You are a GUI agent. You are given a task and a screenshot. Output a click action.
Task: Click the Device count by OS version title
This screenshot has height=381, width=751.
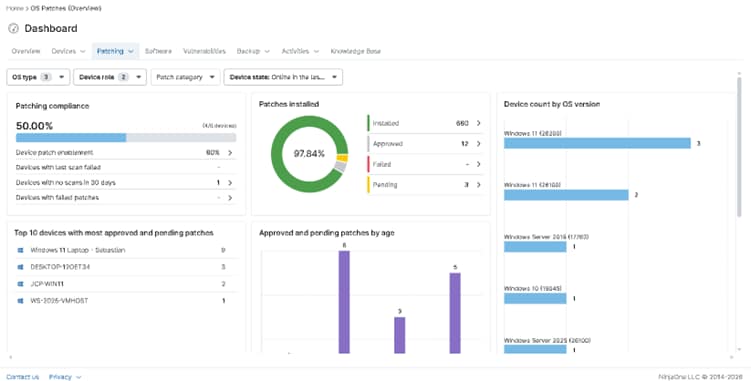coord(552,104)
